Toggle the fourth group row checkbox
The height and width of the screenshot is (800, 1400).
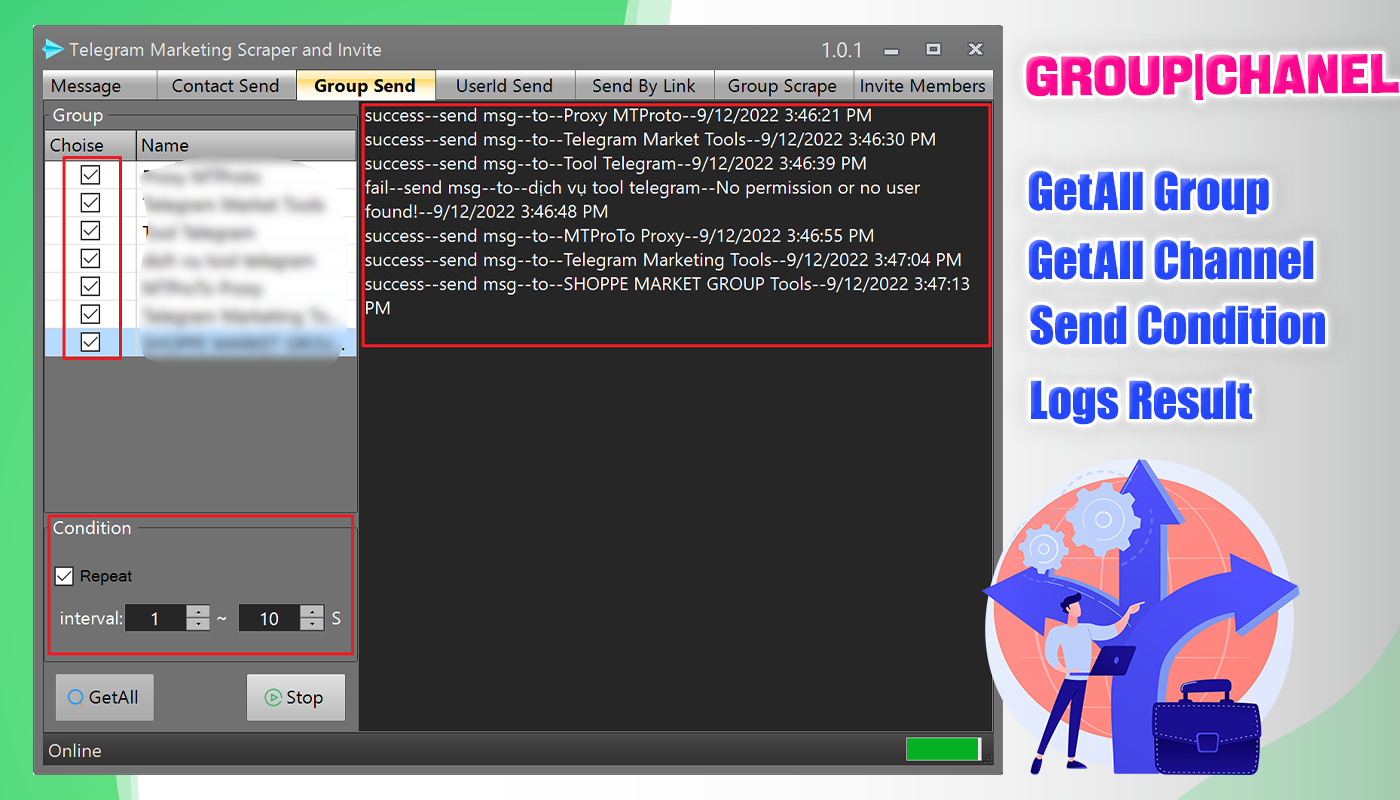pos(90,259)
